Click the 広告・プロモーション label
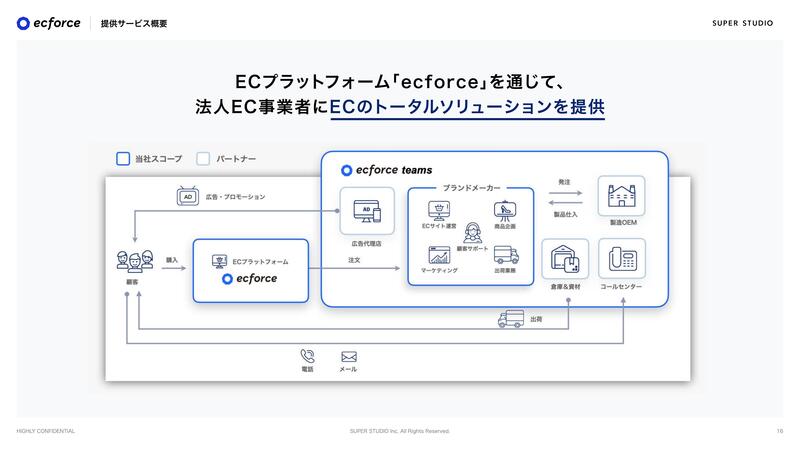This screenshot has height=450, width=800. point(235,196)
